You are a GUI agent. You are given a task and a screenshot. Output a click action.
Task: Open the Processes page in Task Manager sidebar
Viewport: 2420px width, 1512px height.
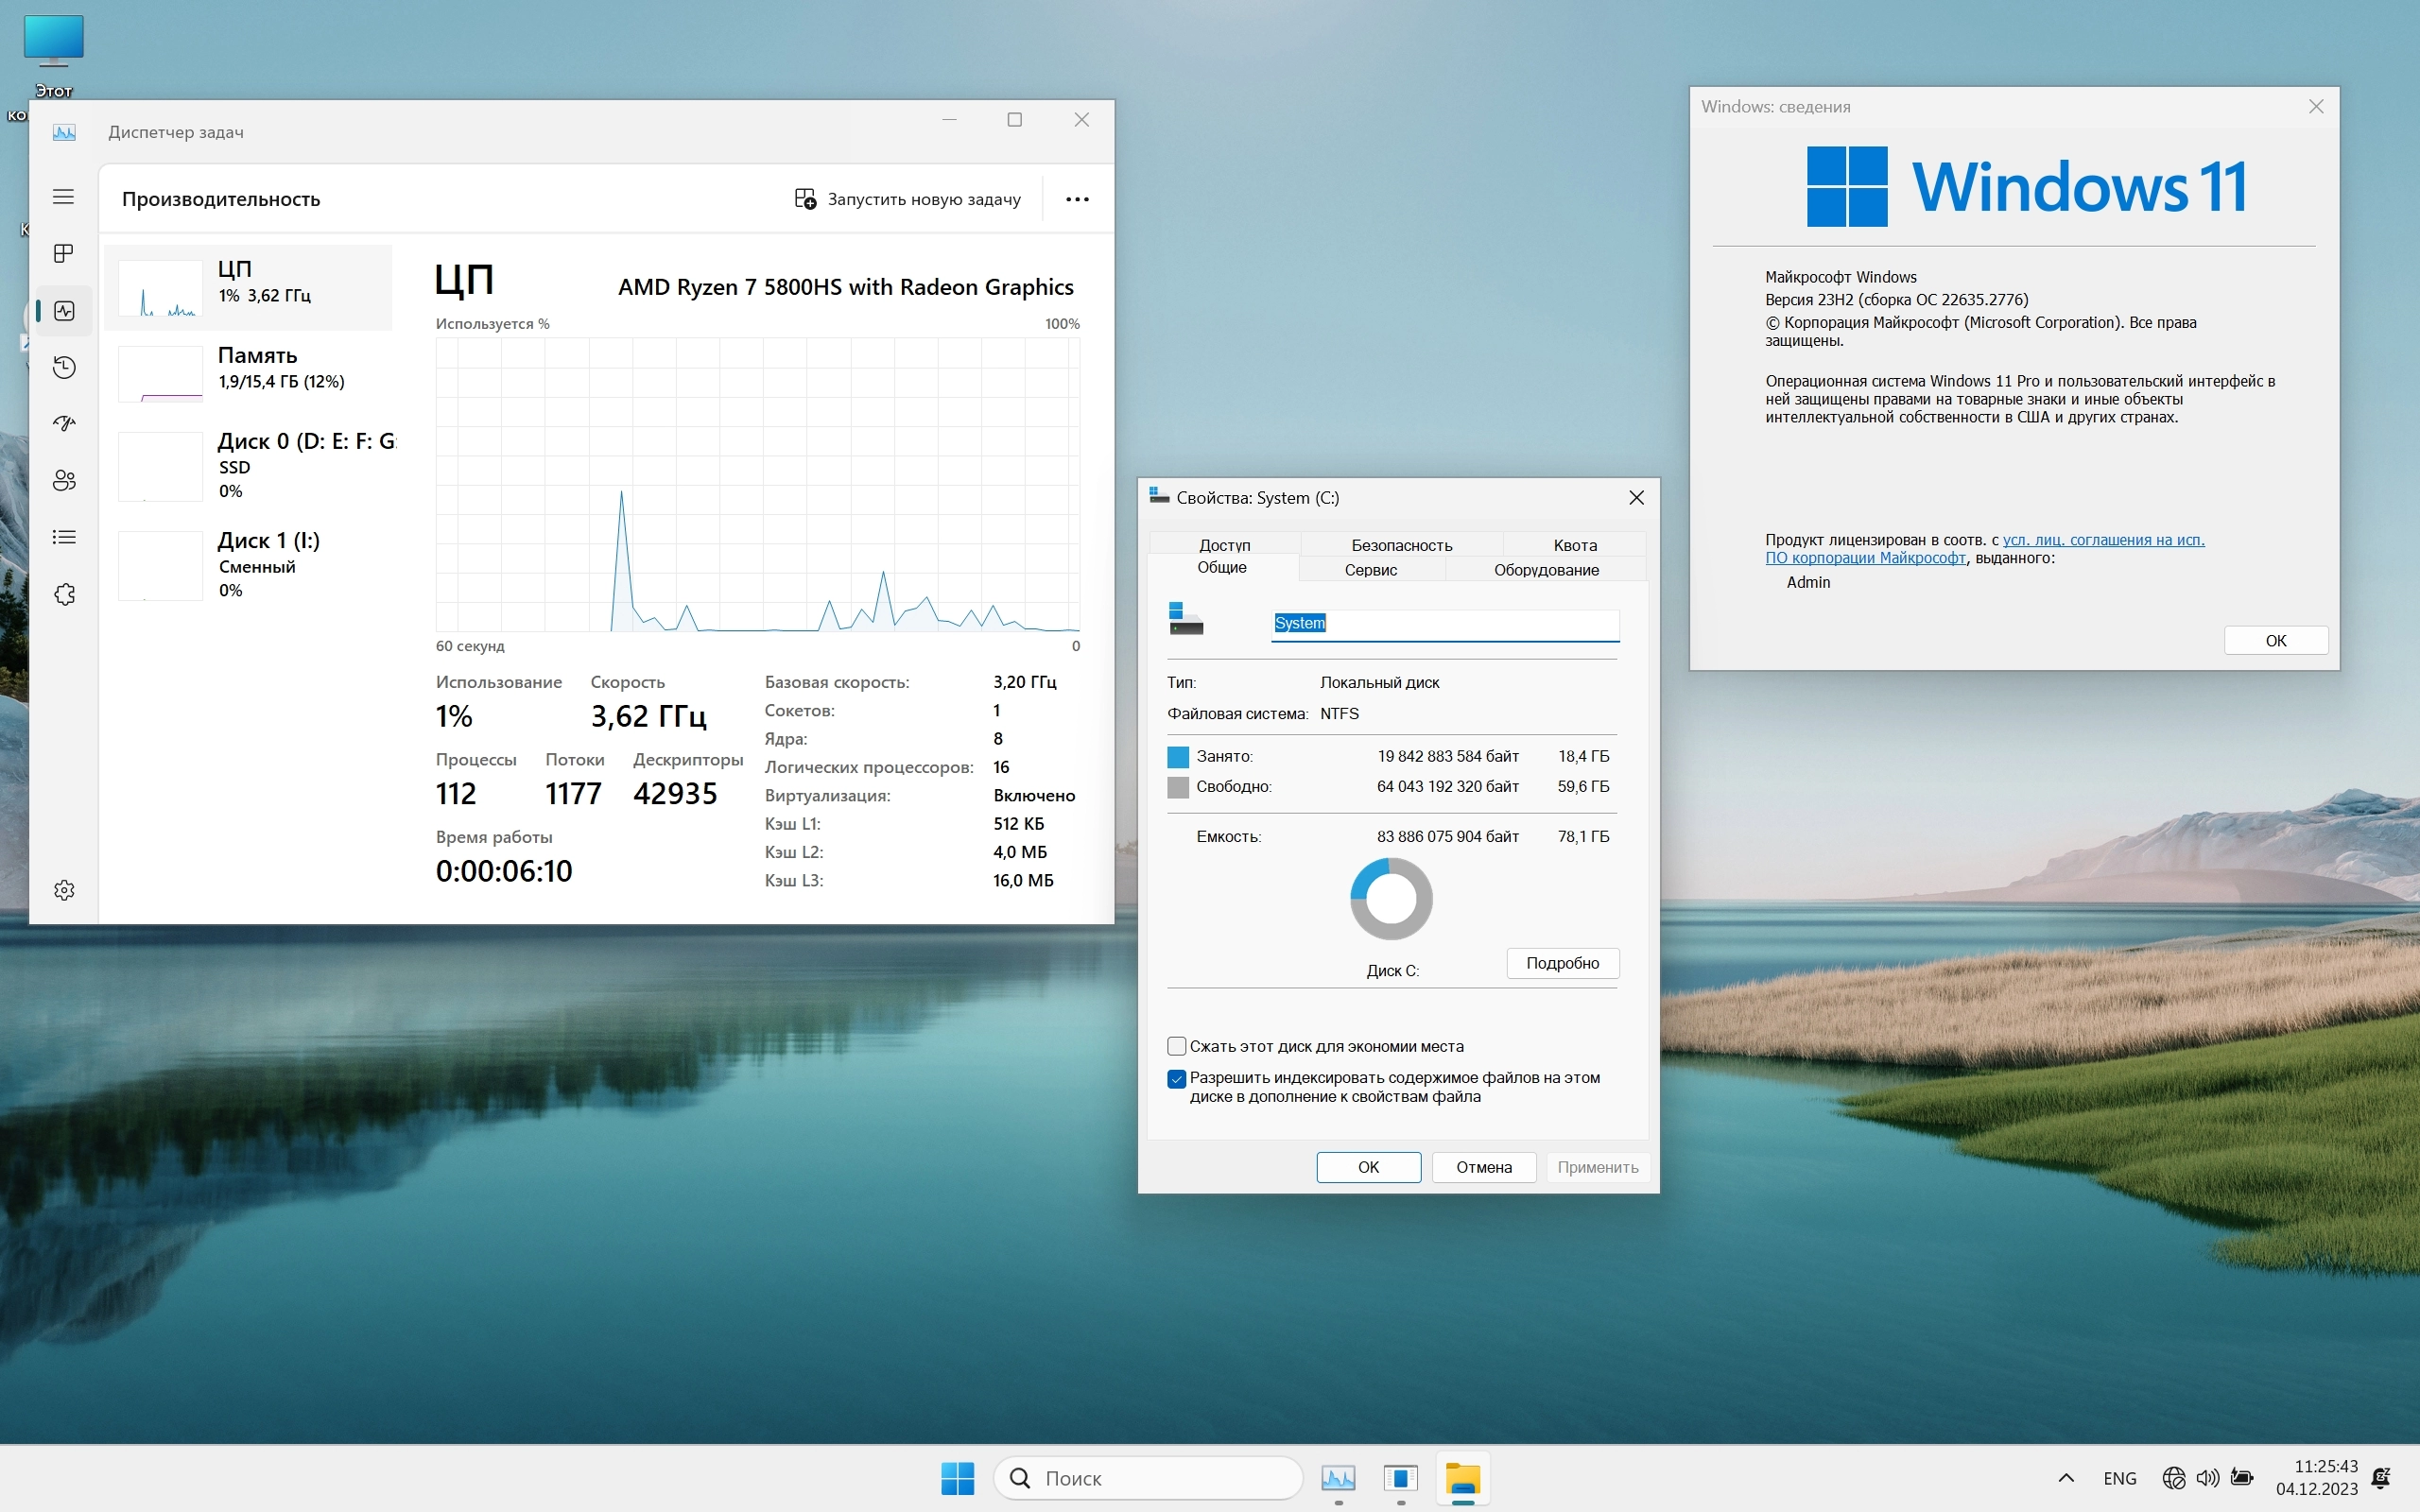click(64, 254)
